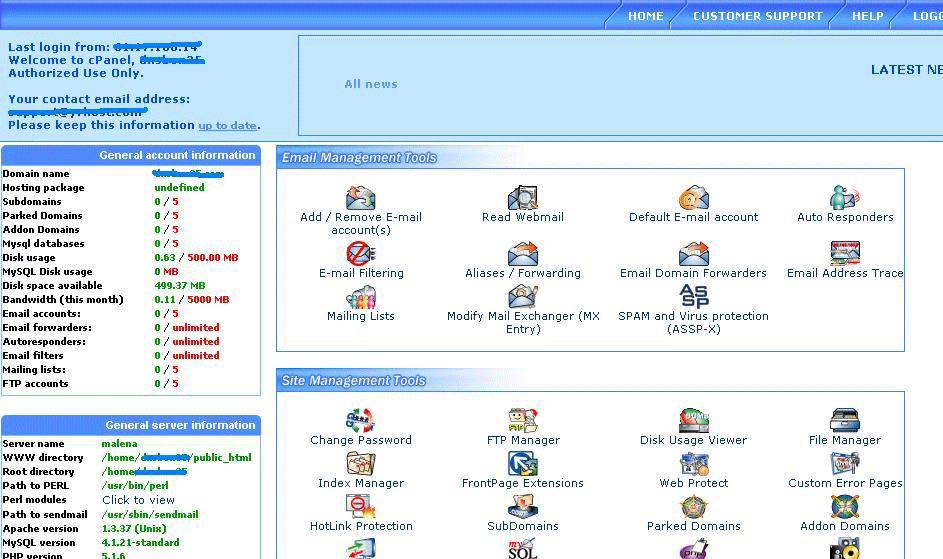Click the 'FTP Manager' text label

coord(523,440)
